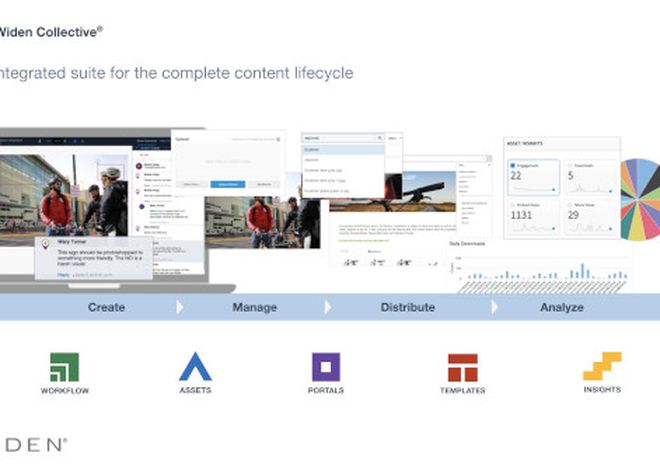Click the insights card showing 5
Screen dimensions: 660x470
590,177
